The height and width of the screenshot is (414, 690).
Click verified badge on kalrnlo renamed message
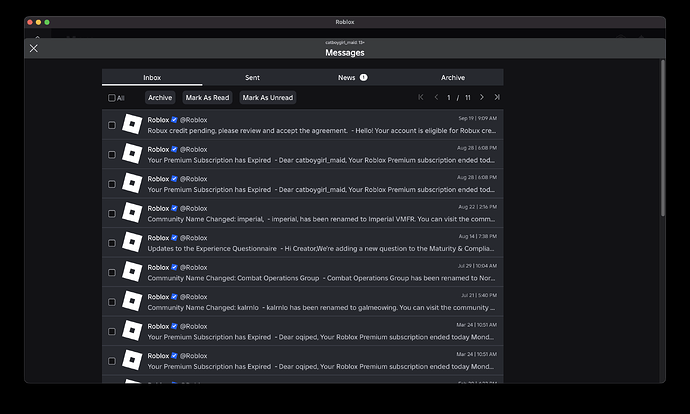pyautogui.click(x=174, y=297)
